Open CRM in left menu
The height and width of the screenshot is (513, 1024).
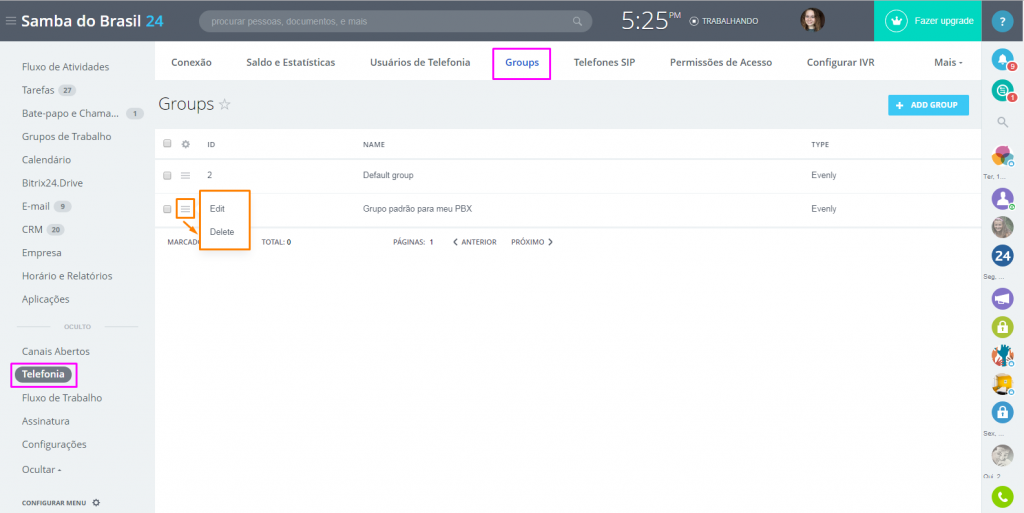click(x=32, y=230)
